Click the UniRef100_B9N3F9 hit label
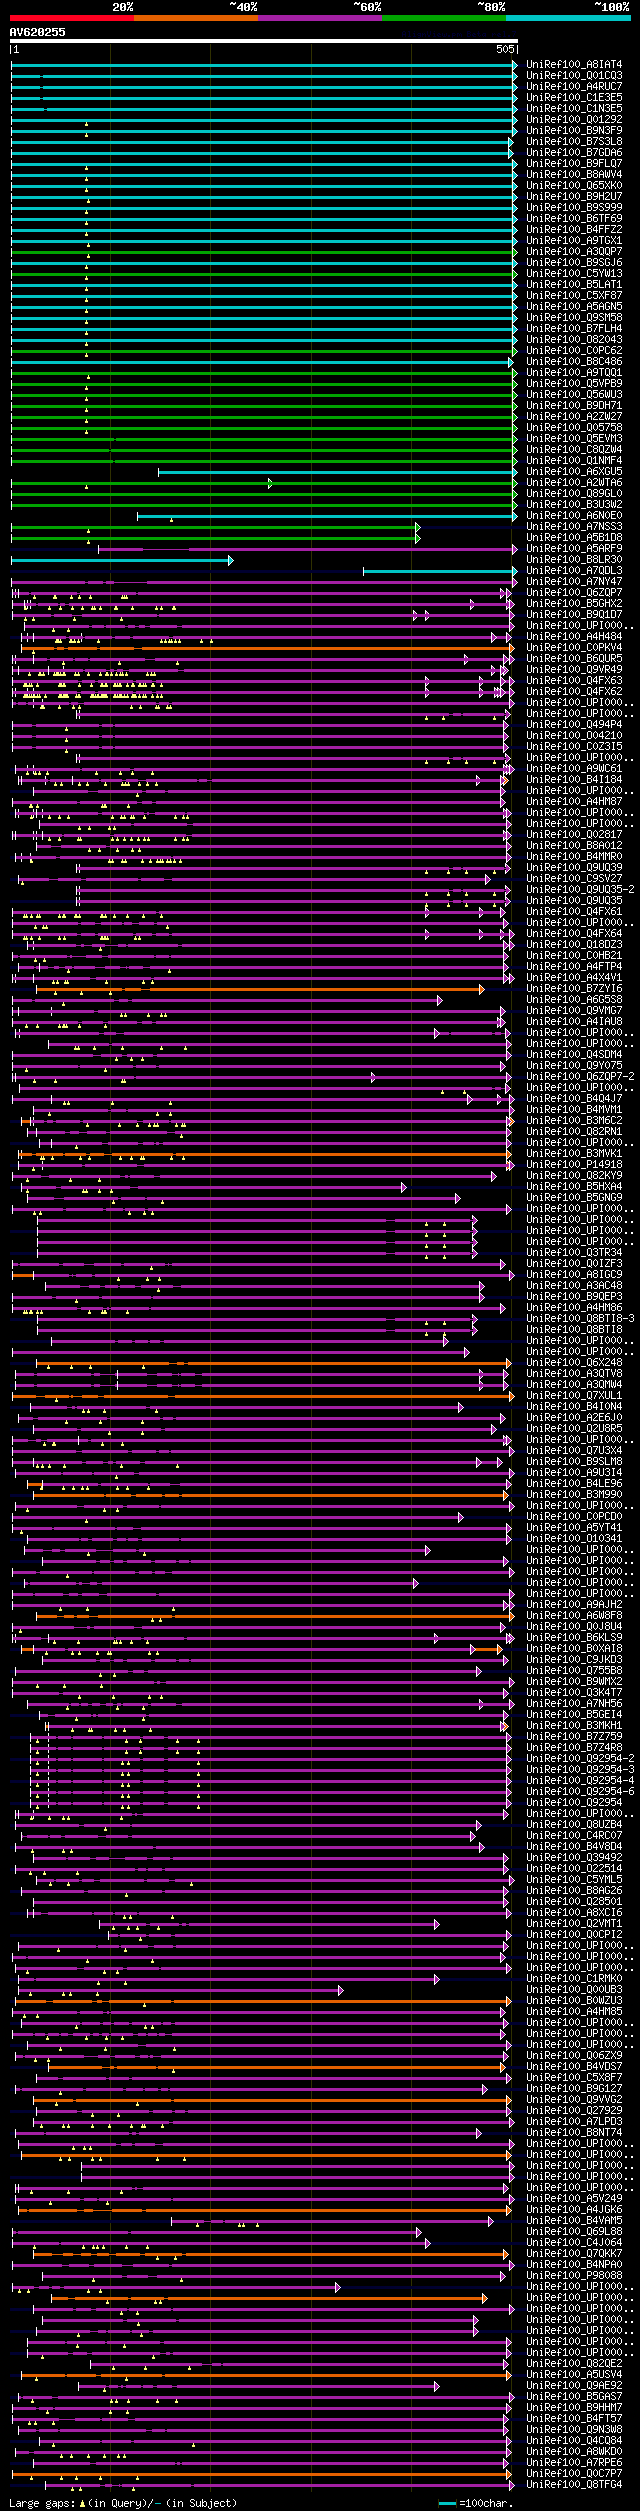This screenshot has height=2511, width=640. pos(574,131)
